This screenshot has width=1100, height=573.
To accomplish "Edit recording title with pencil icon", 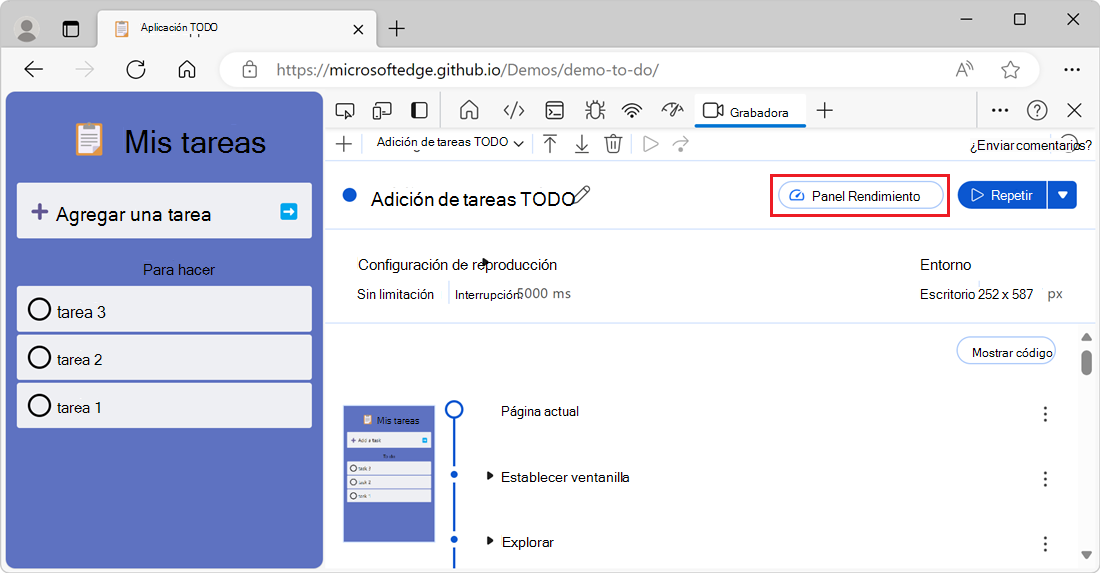I will click(582, 196).
